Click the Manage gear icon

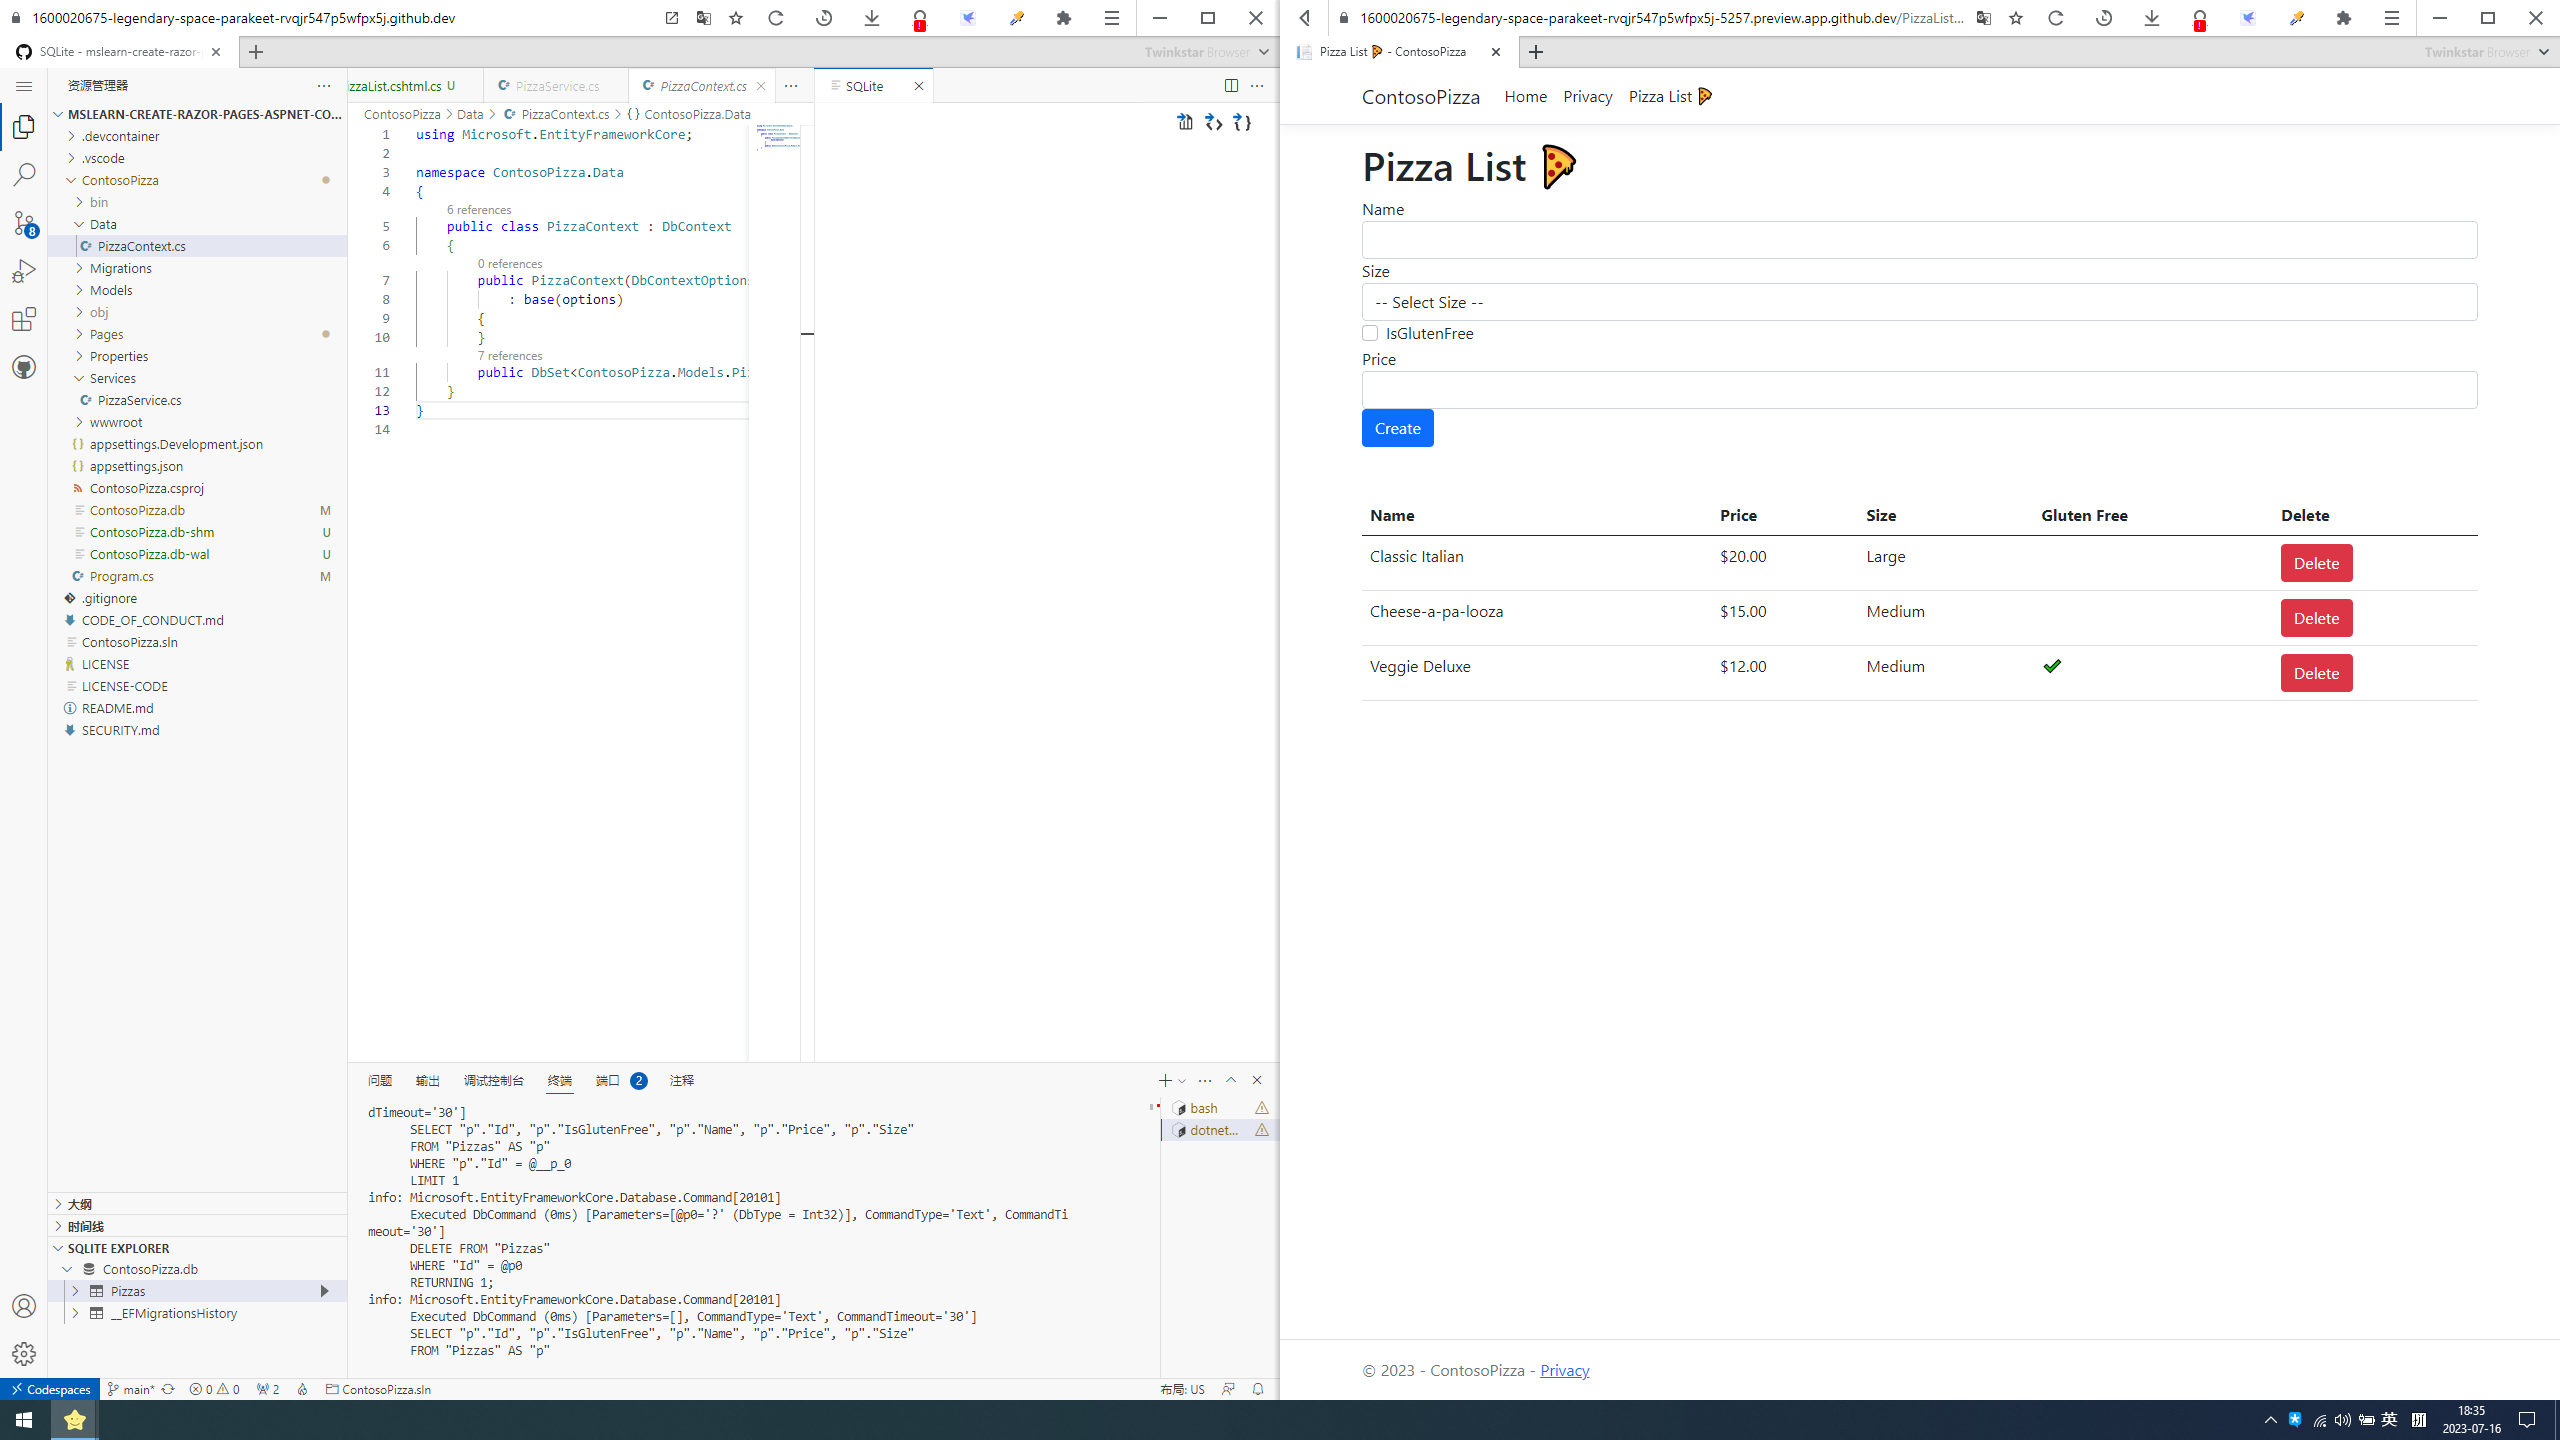tap(24, 1353)
